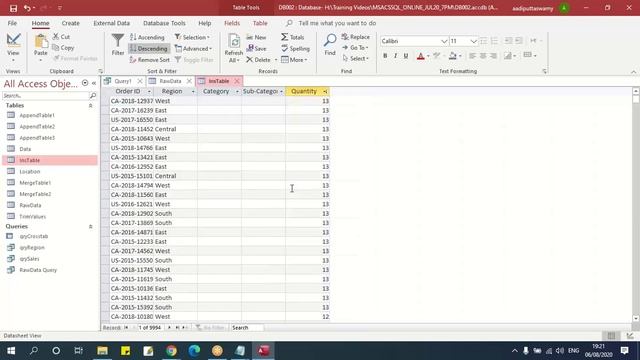The width and height of the screenshot is (640, 360).
Task: Run the Spelling check
Action: click(296, 49)
